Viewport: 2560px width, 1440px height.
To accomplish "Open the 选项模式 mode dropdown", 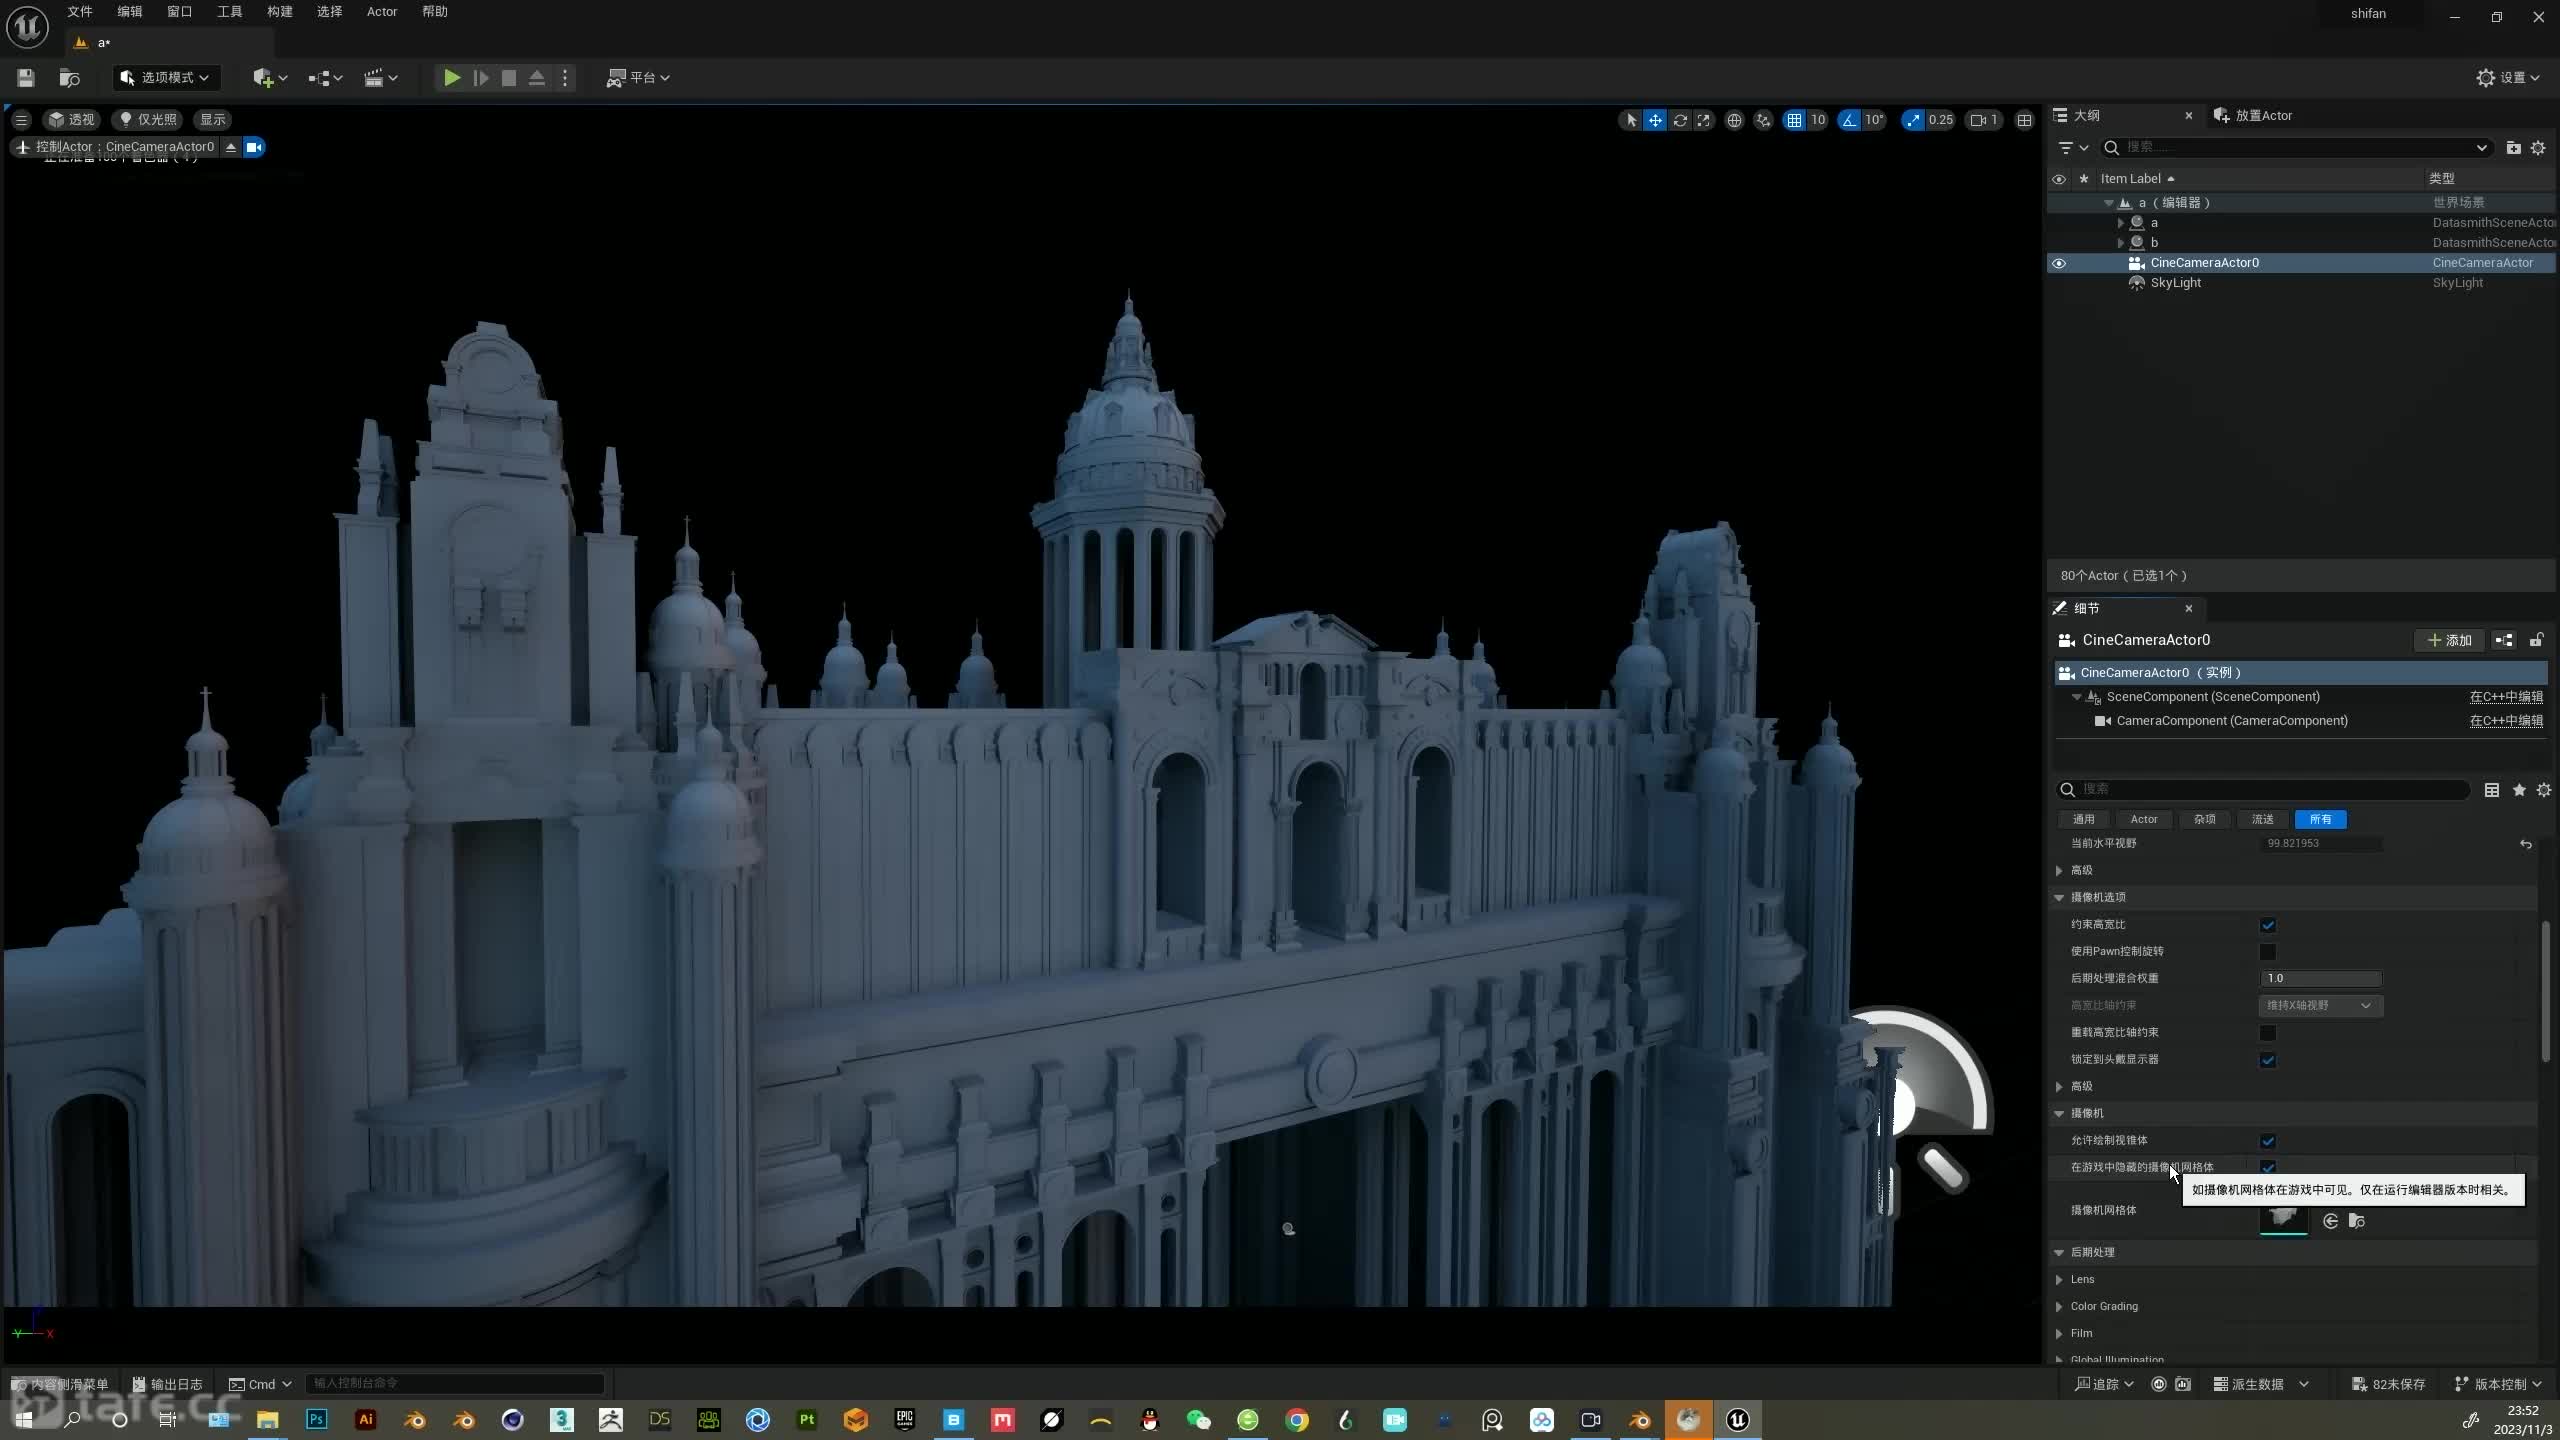I will click(x=166, y=78).
